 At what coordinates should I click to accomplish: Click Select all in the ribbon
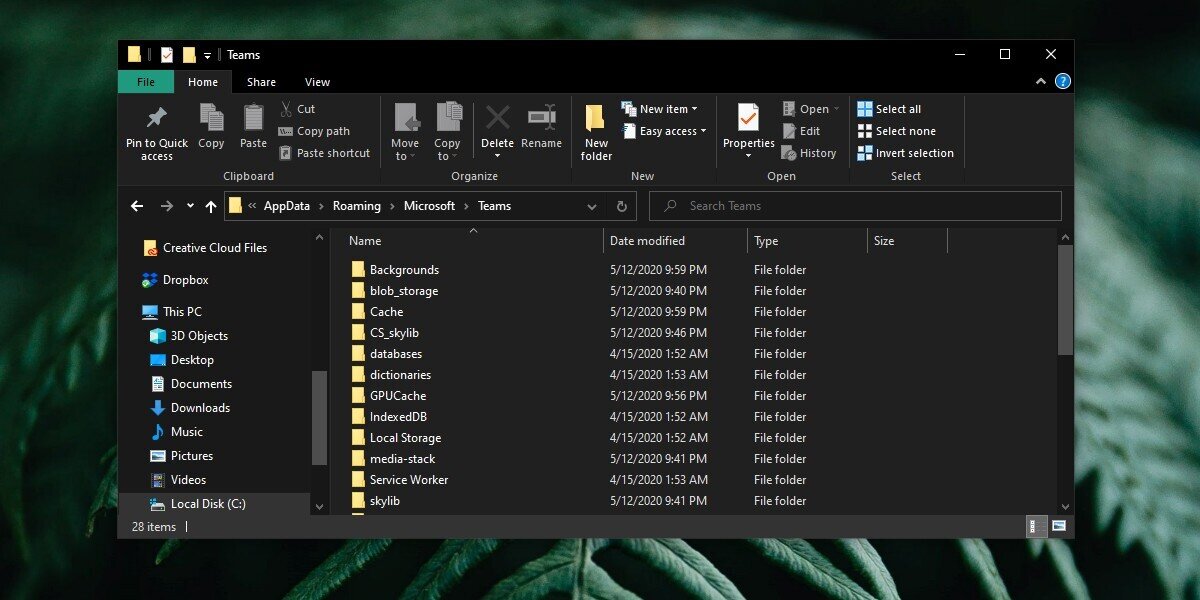[x=889, y=109]
